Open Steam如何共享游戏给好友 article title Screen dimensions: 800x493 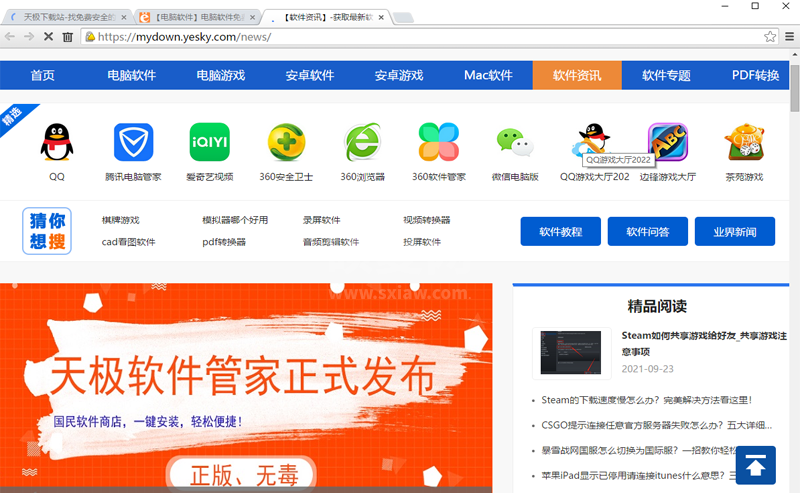coord(704,343)
